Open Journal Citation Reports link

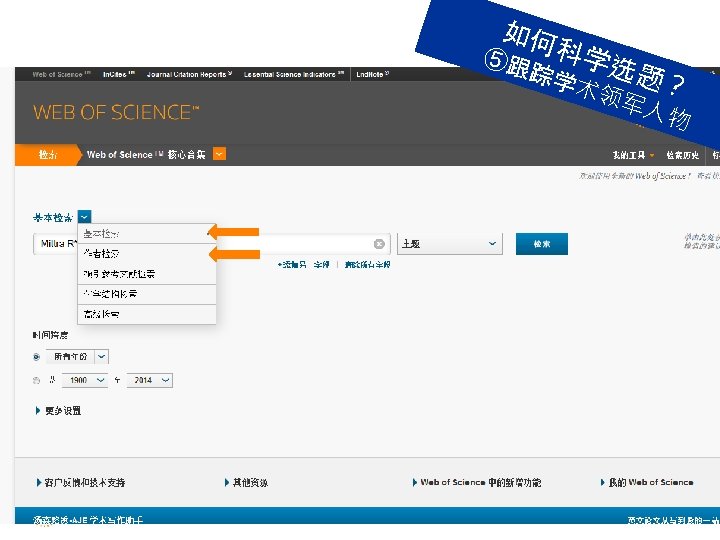tap(189, 74)
